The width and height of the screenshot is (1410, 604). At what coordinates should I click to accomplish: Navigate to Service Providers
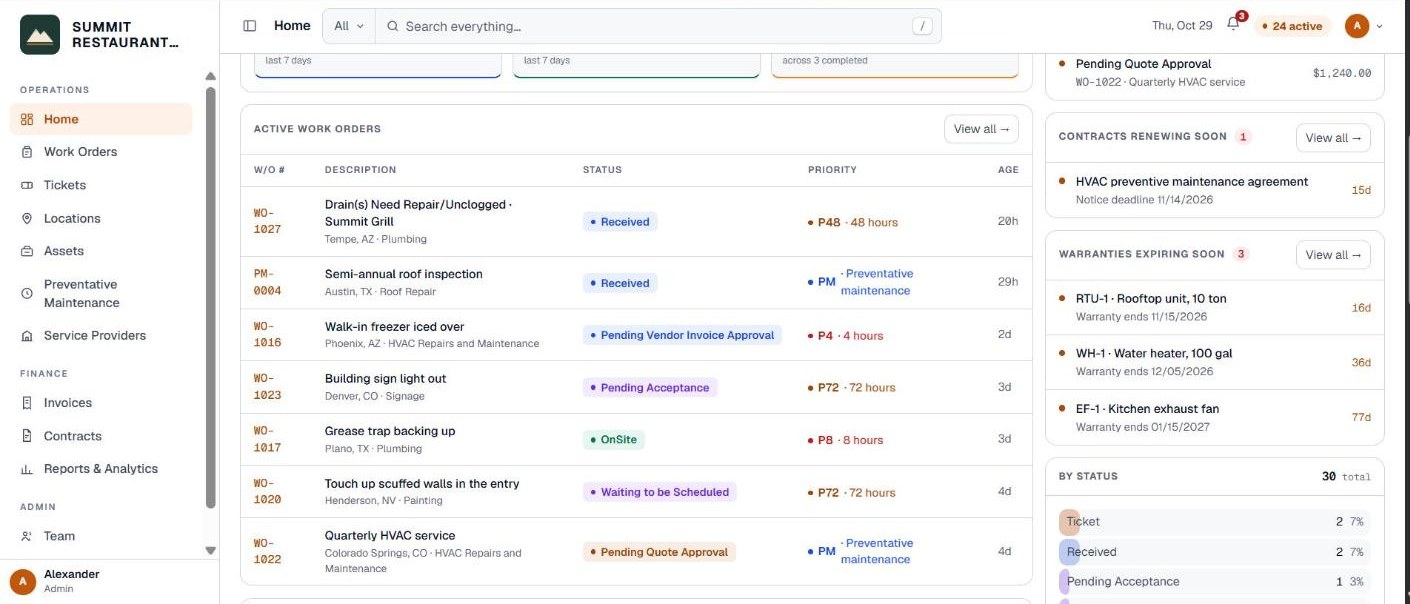[x=101, y=336]
